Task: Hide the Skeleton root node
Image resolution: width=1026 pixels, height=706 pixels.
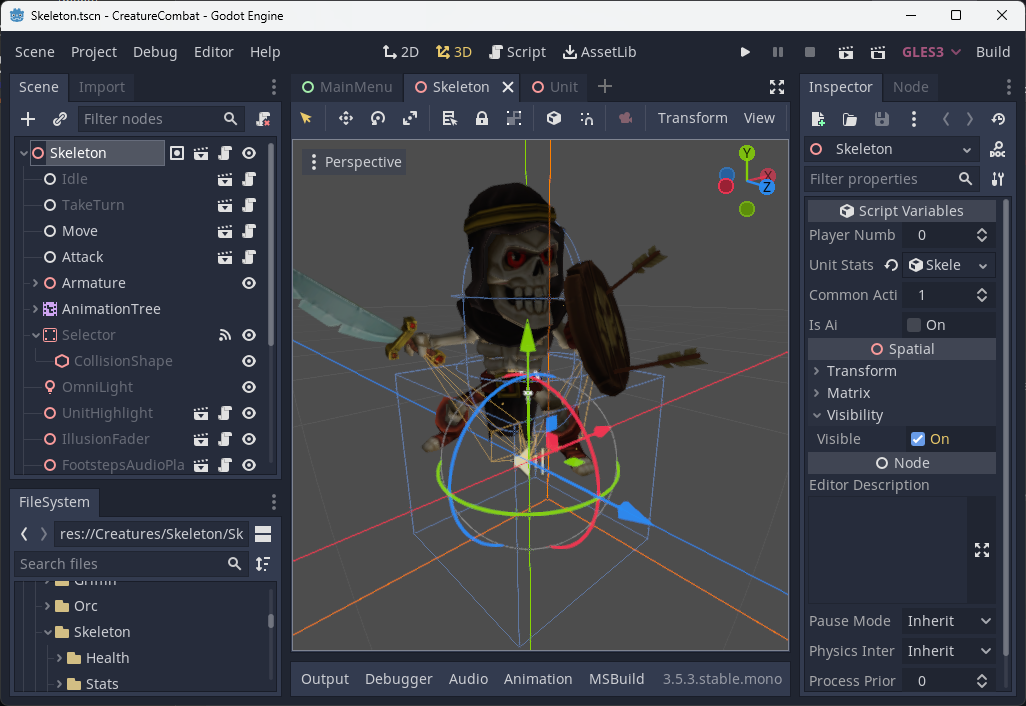Action: point(249,153)
